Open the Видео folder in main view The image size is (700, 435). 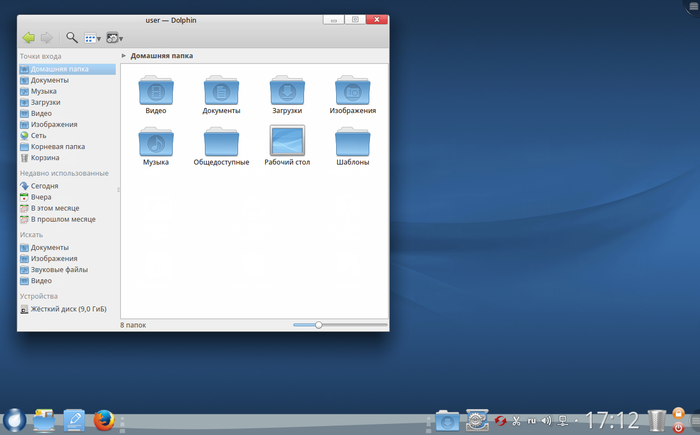point(155,92)
